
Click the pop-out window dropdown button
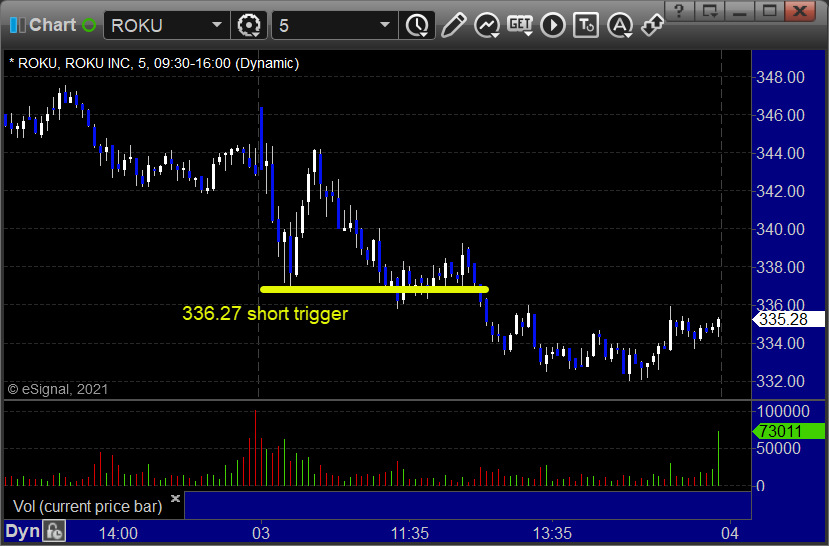point(710,11)
